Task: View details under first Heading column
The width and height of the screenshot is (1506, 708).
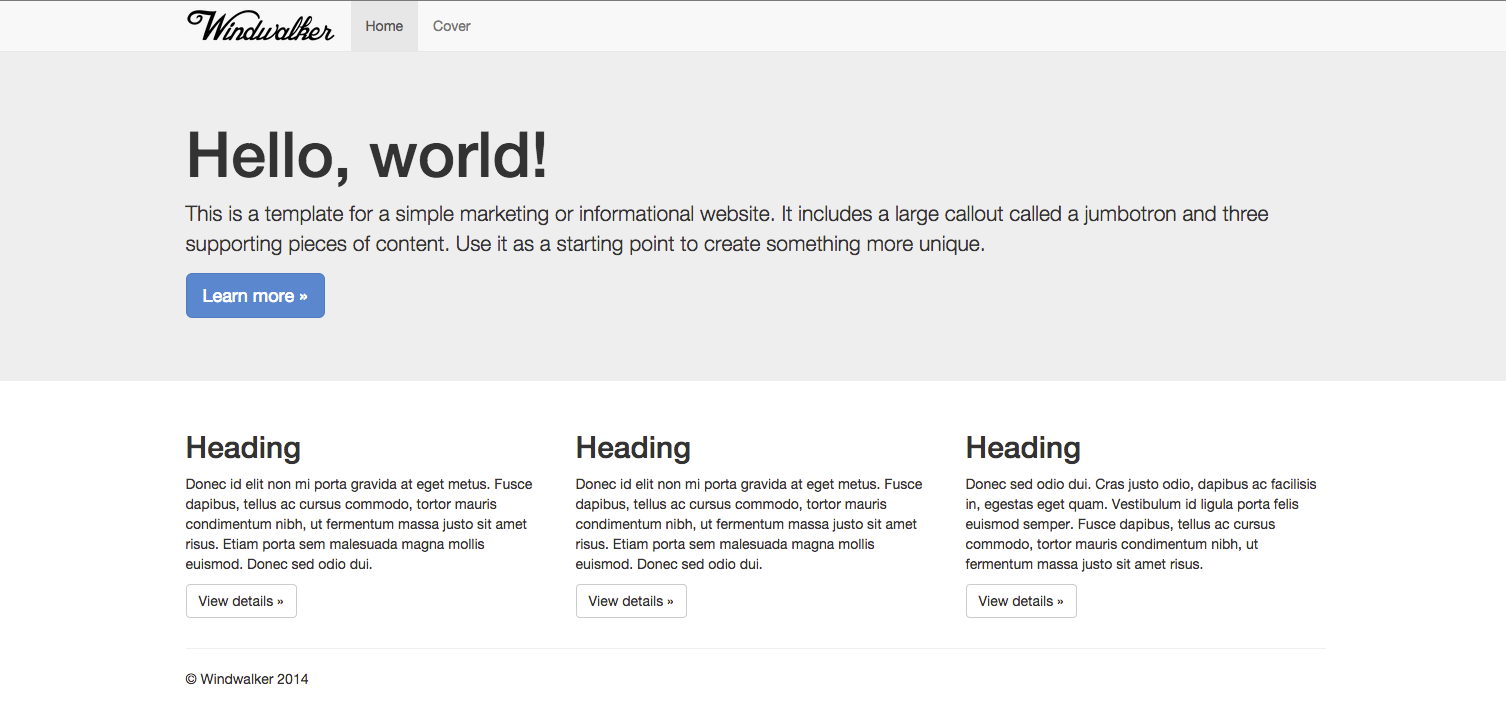Action: point(241,601)
